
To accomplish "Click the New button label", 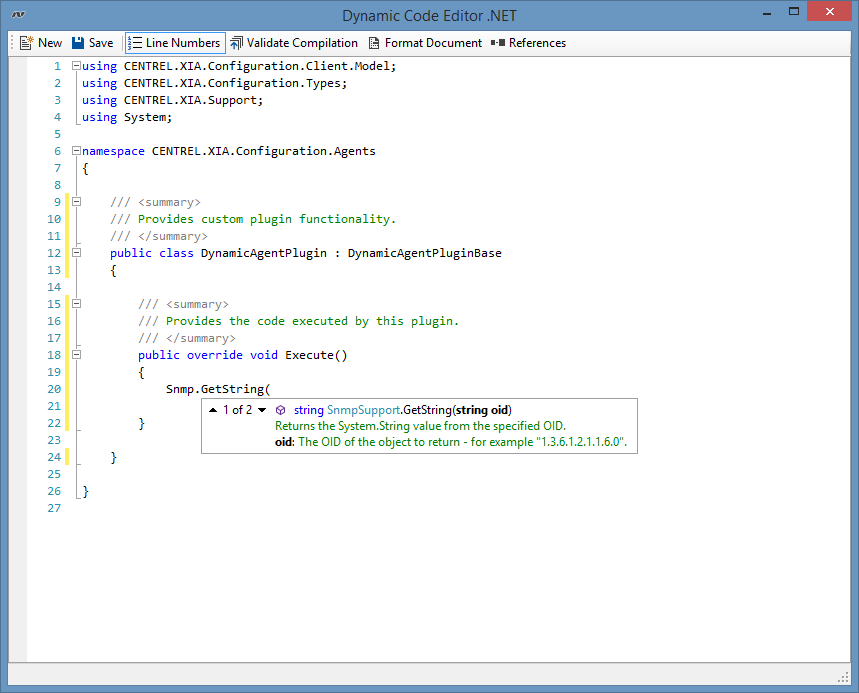I will coord(50,43).
